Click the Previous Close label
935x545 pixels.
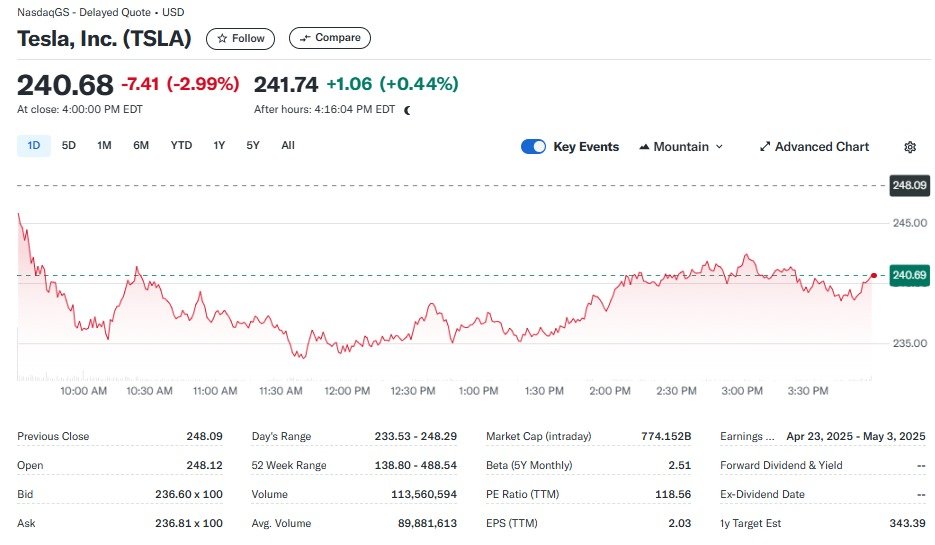[x=53, y=436]
